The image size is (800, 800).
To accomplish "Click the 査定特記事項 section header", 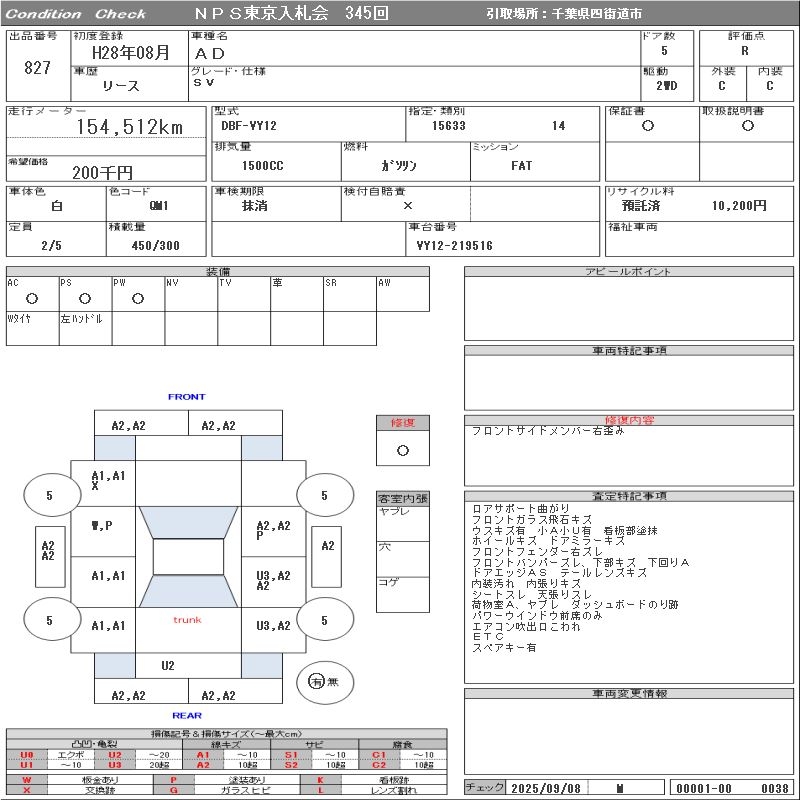I will point(629,496).
